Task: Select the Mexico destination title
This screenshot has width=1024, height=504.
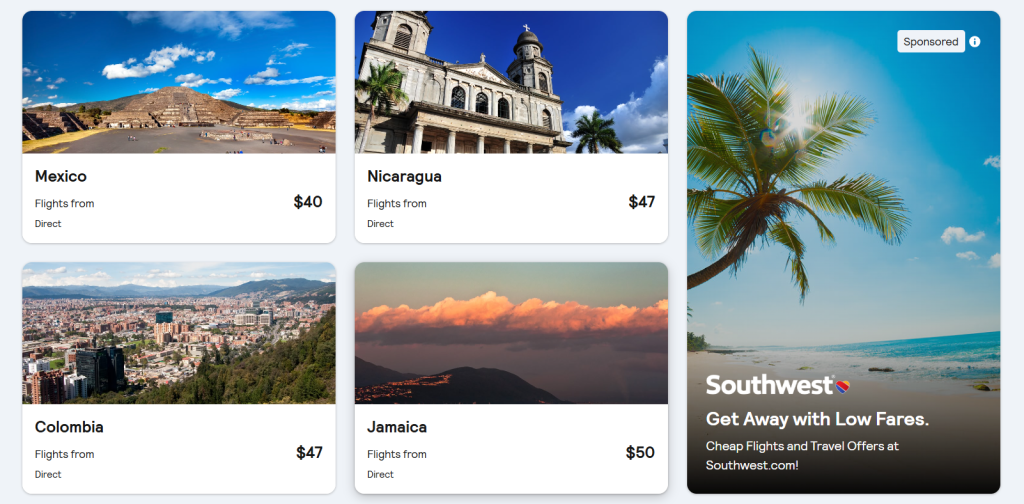Action: pos(61,176)
